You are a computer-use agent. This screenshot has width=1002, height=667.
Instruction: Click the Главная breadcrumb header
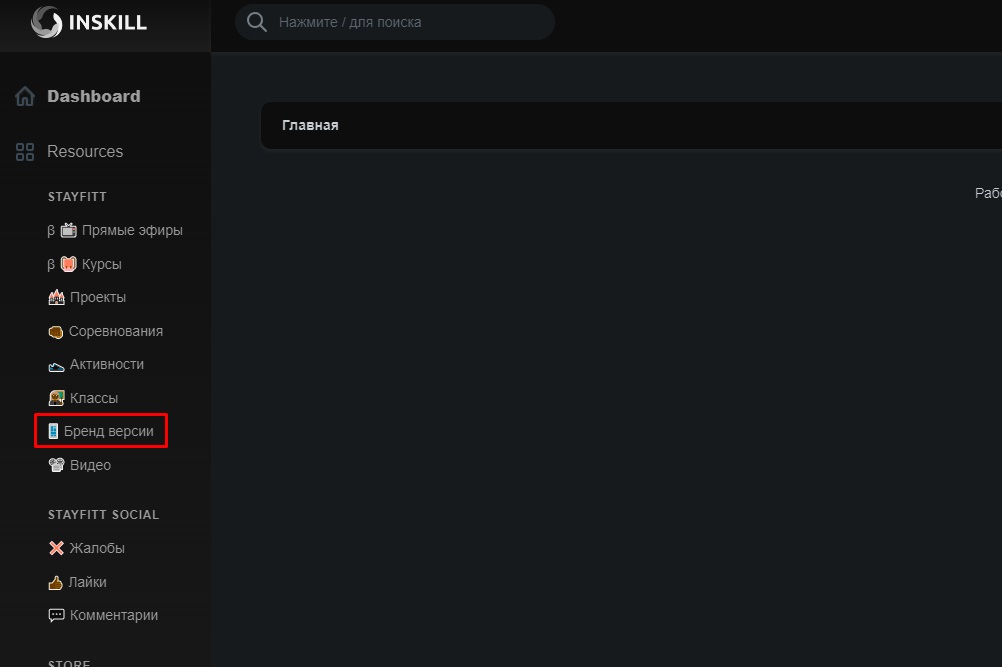pyautogui.click(x=310, y=126)
